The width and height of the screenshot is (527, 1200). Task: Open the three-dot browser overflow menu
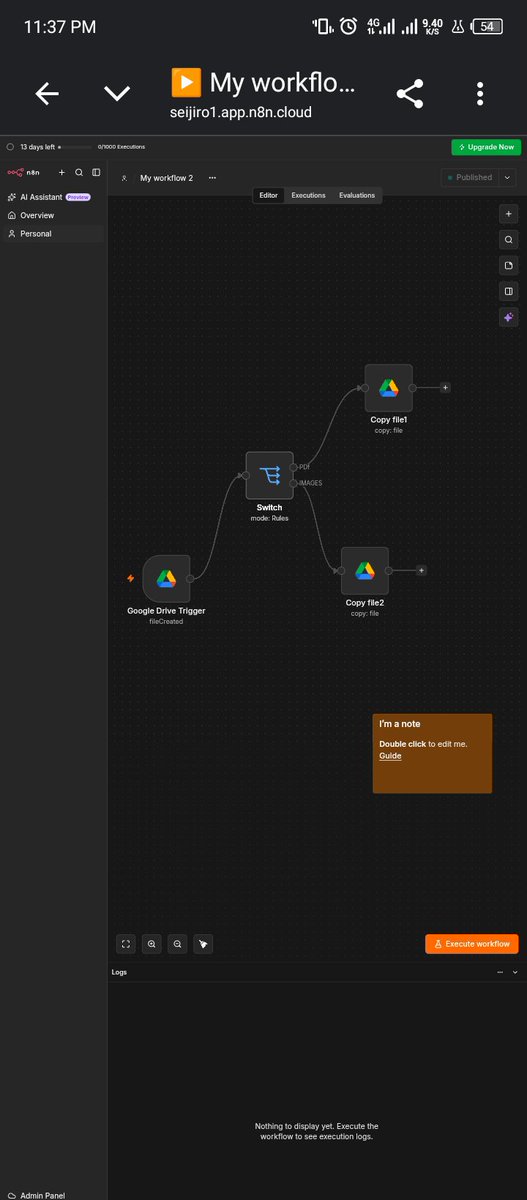481,94
